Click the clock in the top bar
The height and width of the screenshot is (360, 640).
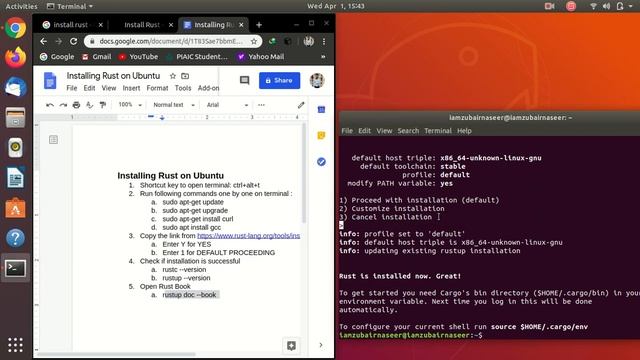click(x=336, y=6)
